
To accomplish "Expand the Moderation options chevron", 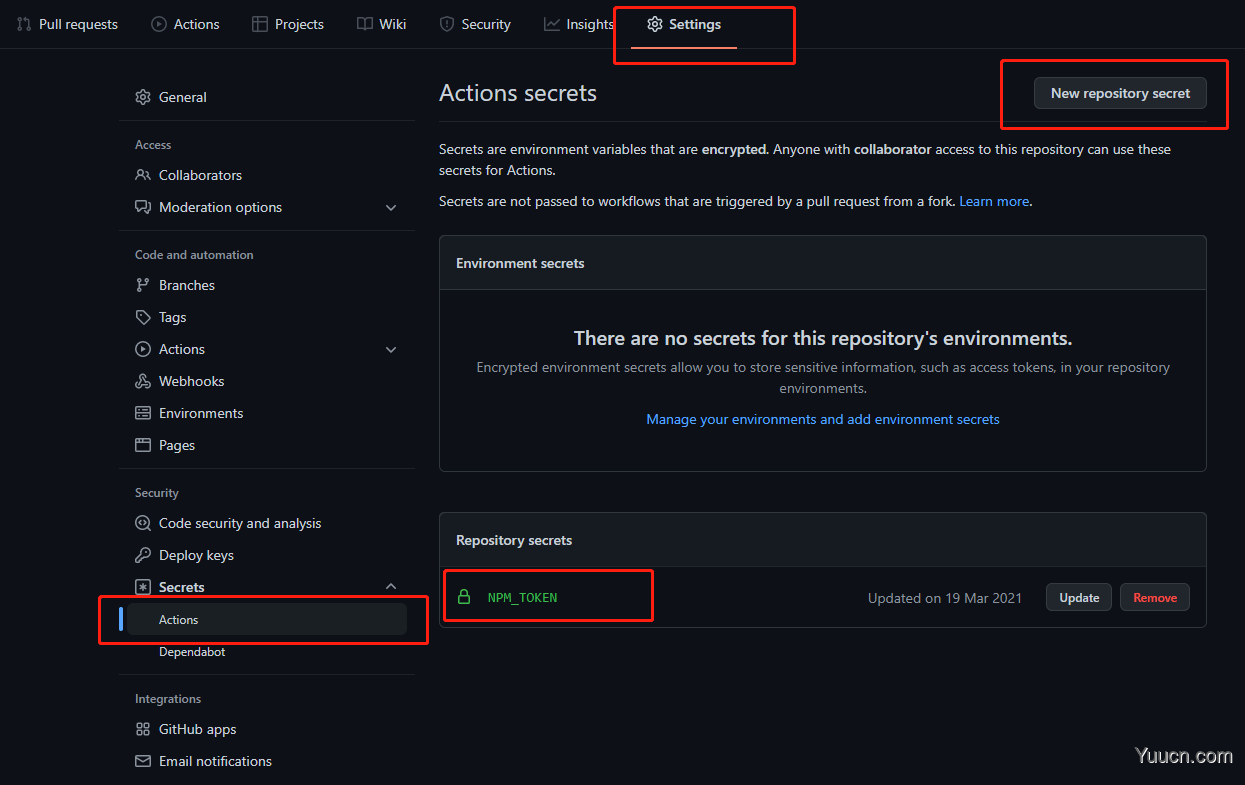I will pyautogui.click(x=391, y=207).
